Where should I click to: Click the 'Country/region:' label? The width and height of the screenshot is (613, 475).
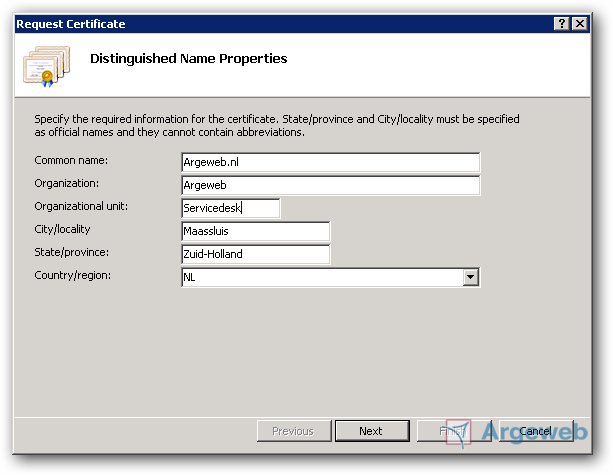click(73, 276)
